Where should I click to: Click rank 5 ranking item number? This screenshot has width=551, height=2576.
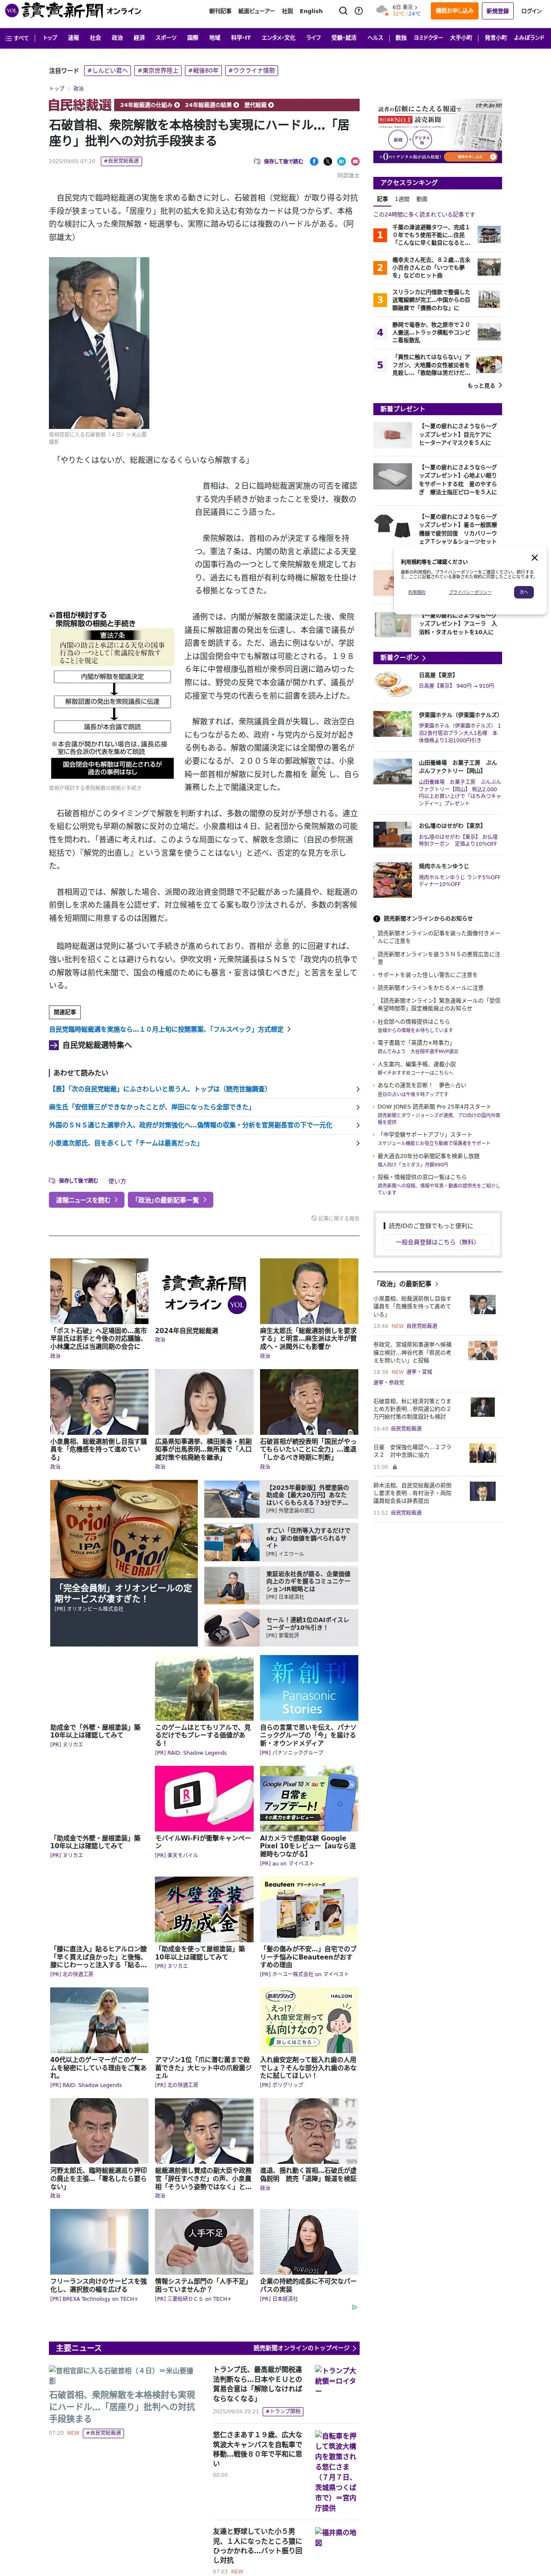pyautogui.click(x=380, y=365)
